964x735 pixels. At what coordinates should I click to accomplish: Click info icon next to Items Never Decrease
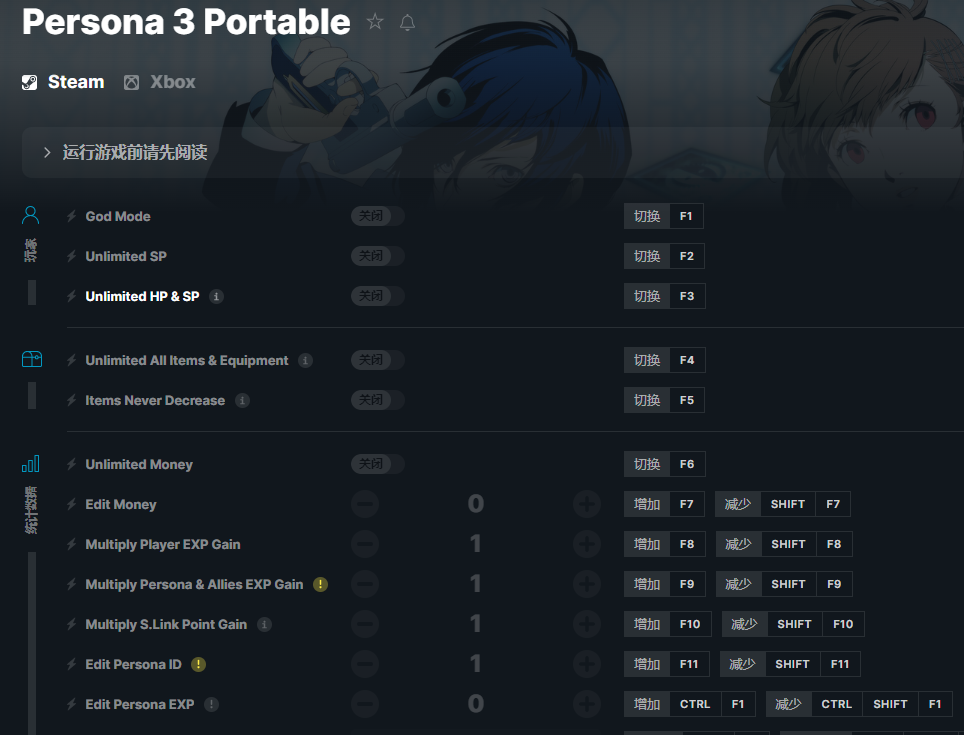coord(242,400)
